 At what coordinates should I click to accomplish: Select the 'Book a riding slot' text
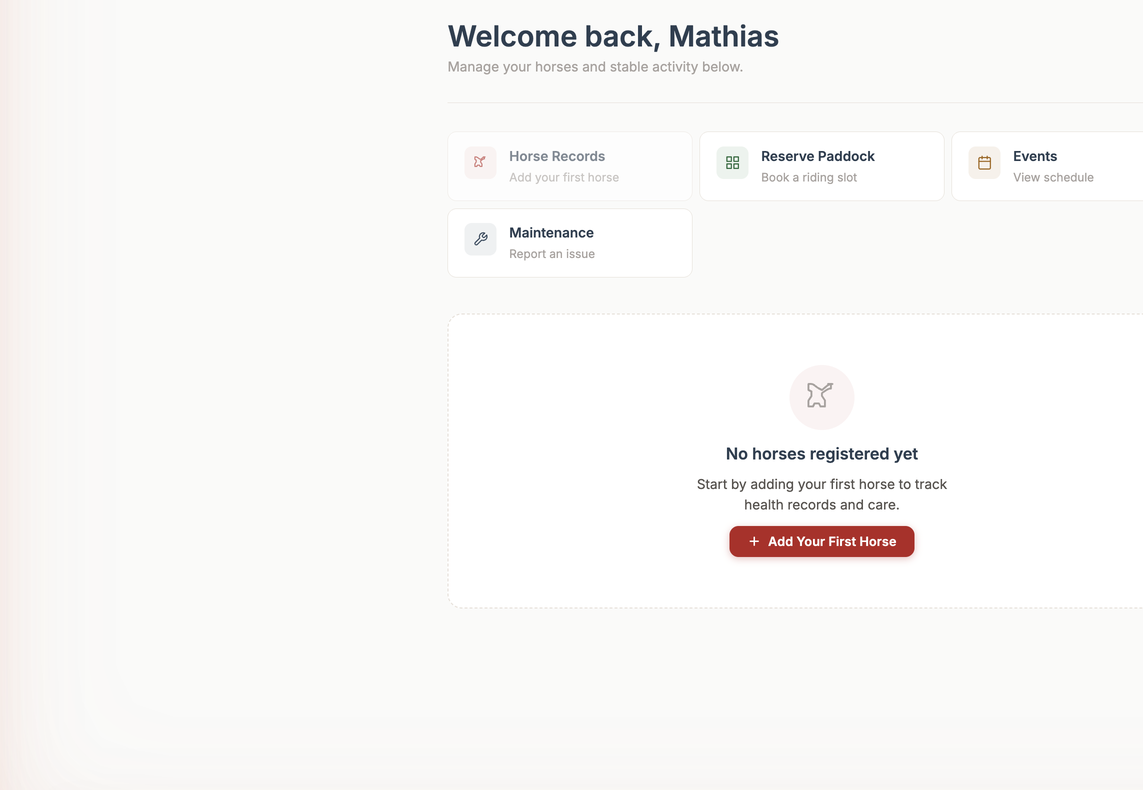pos(808,177)
